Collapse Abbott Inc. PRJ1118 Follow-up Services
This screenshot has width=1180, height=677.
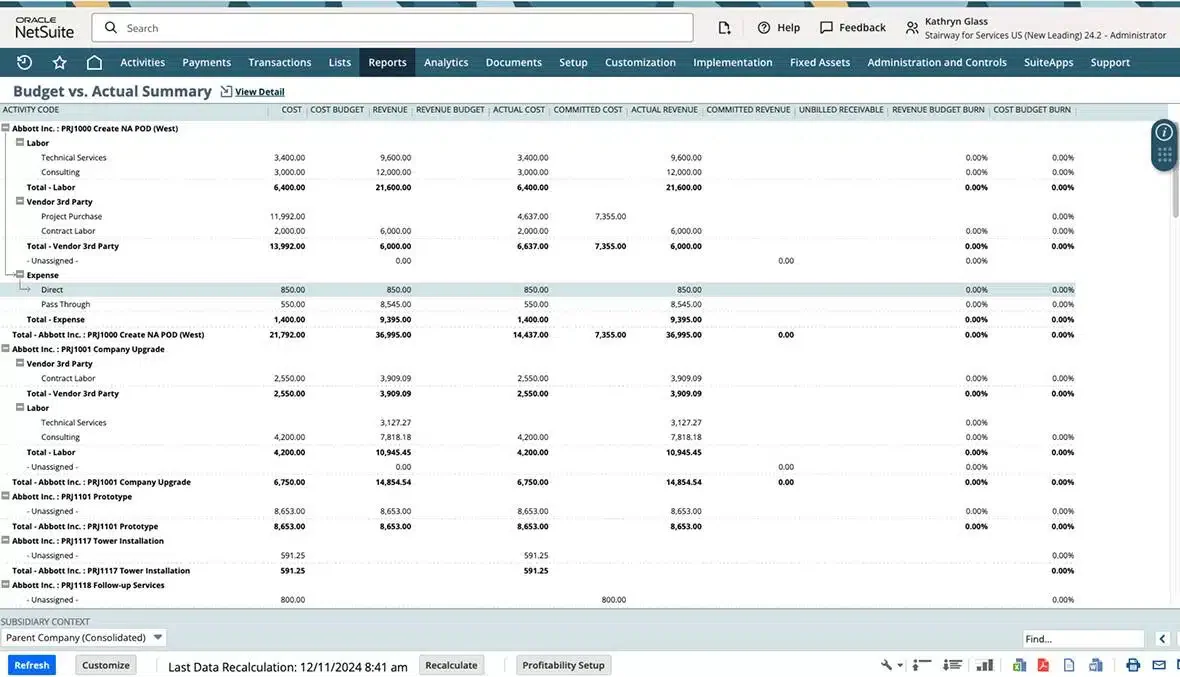coord(5,584)
